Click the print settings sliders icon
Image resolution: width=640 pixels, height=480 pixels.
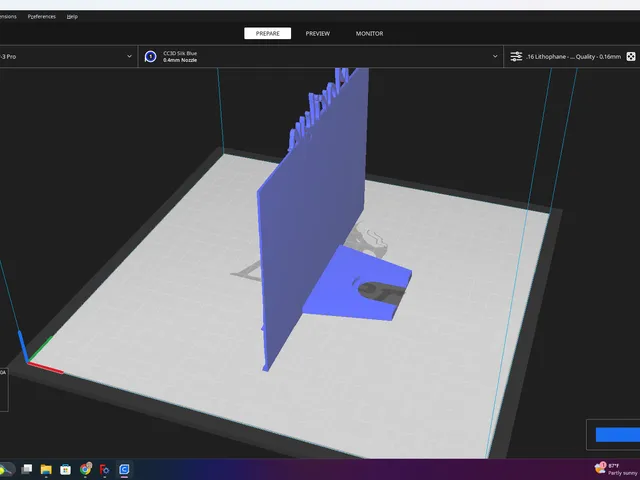pyautogui.click(x=516, y=56)
